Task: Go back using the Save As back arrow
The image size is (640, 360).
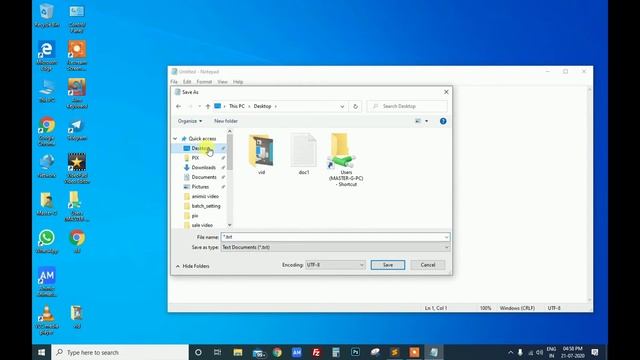Action: 178,106
